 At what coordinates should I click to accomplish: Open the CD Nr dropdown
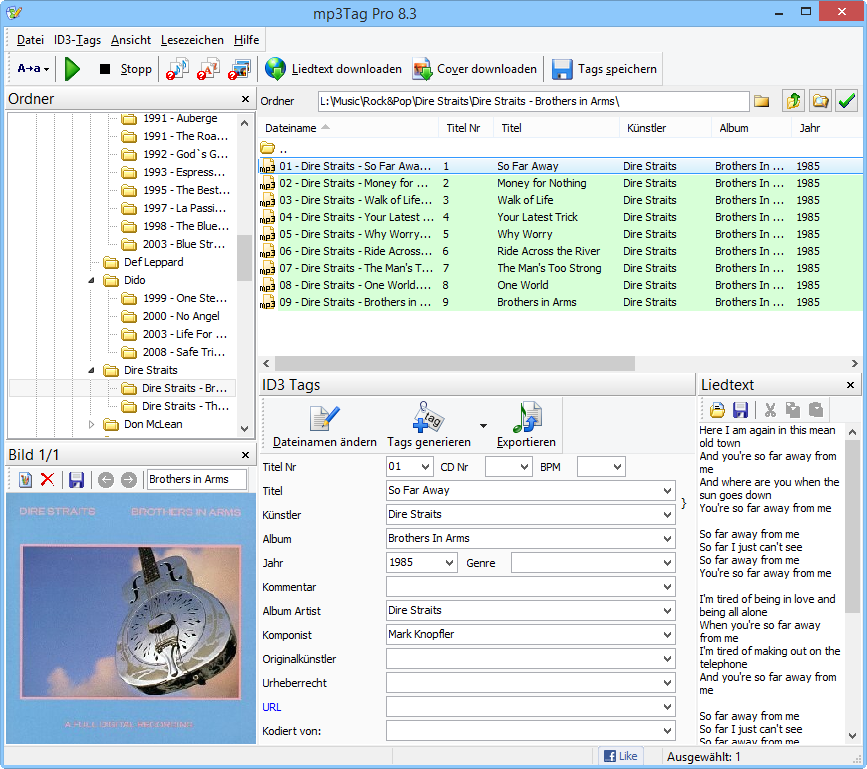[525, 467]
